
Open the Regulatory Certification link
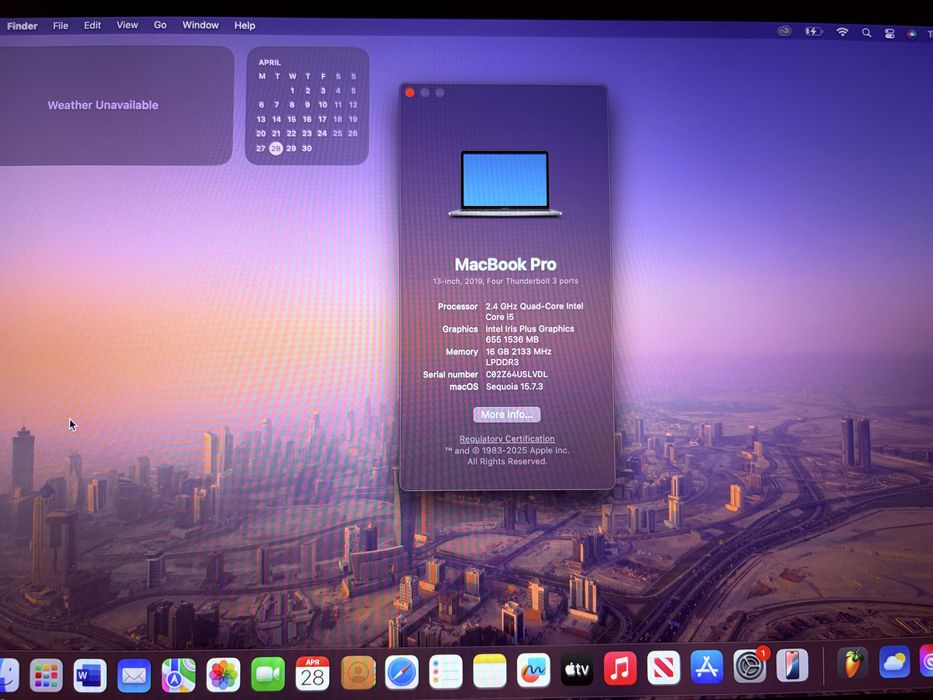pos(507,439)
